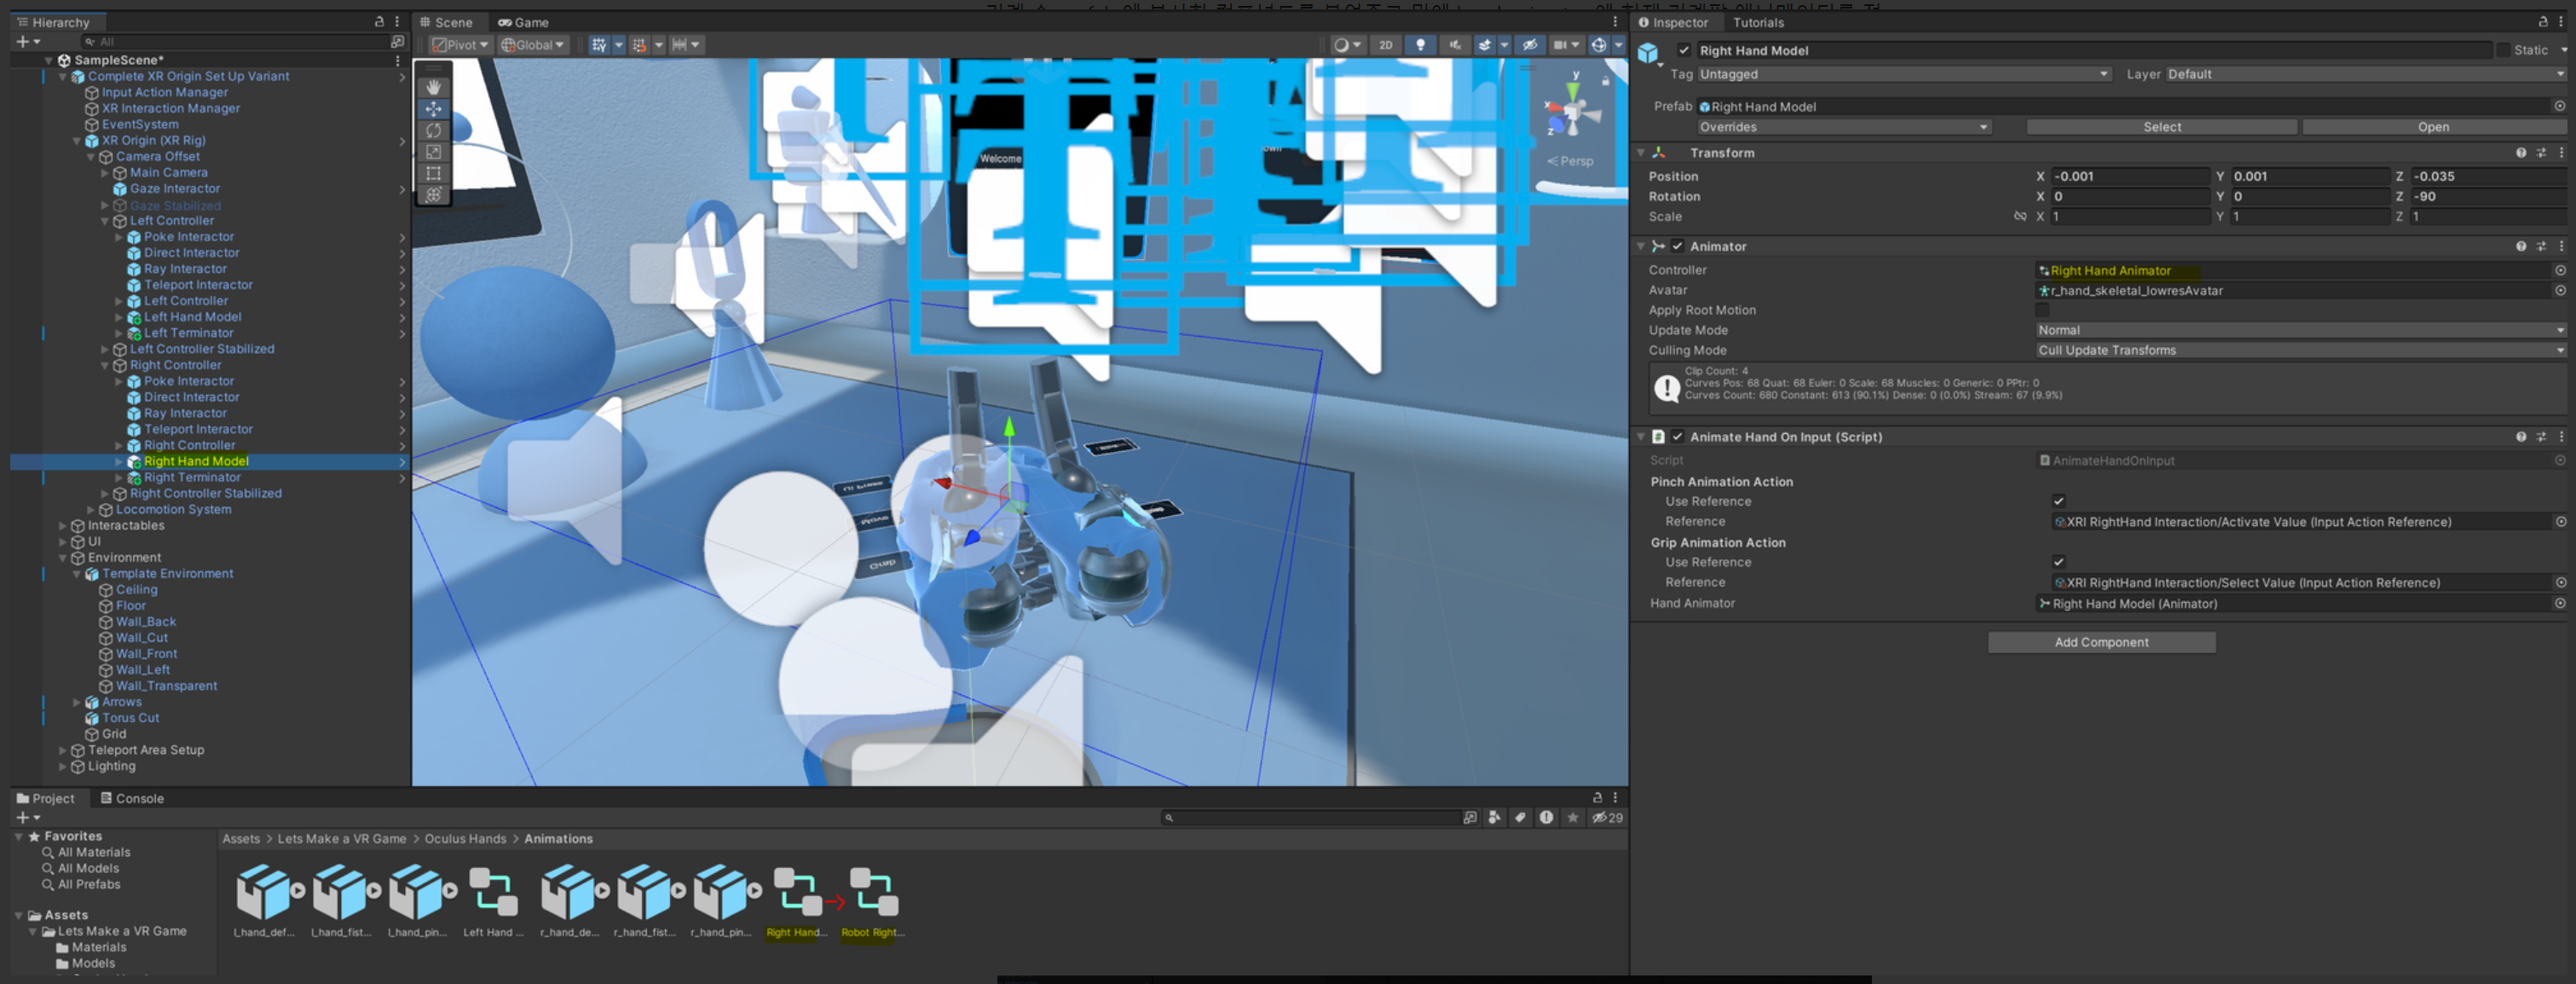The width and height of the screenshot is (2576, 984).
Task: Select the Rotate tool in scene toolbar
Action: click(x=433, y=130)
